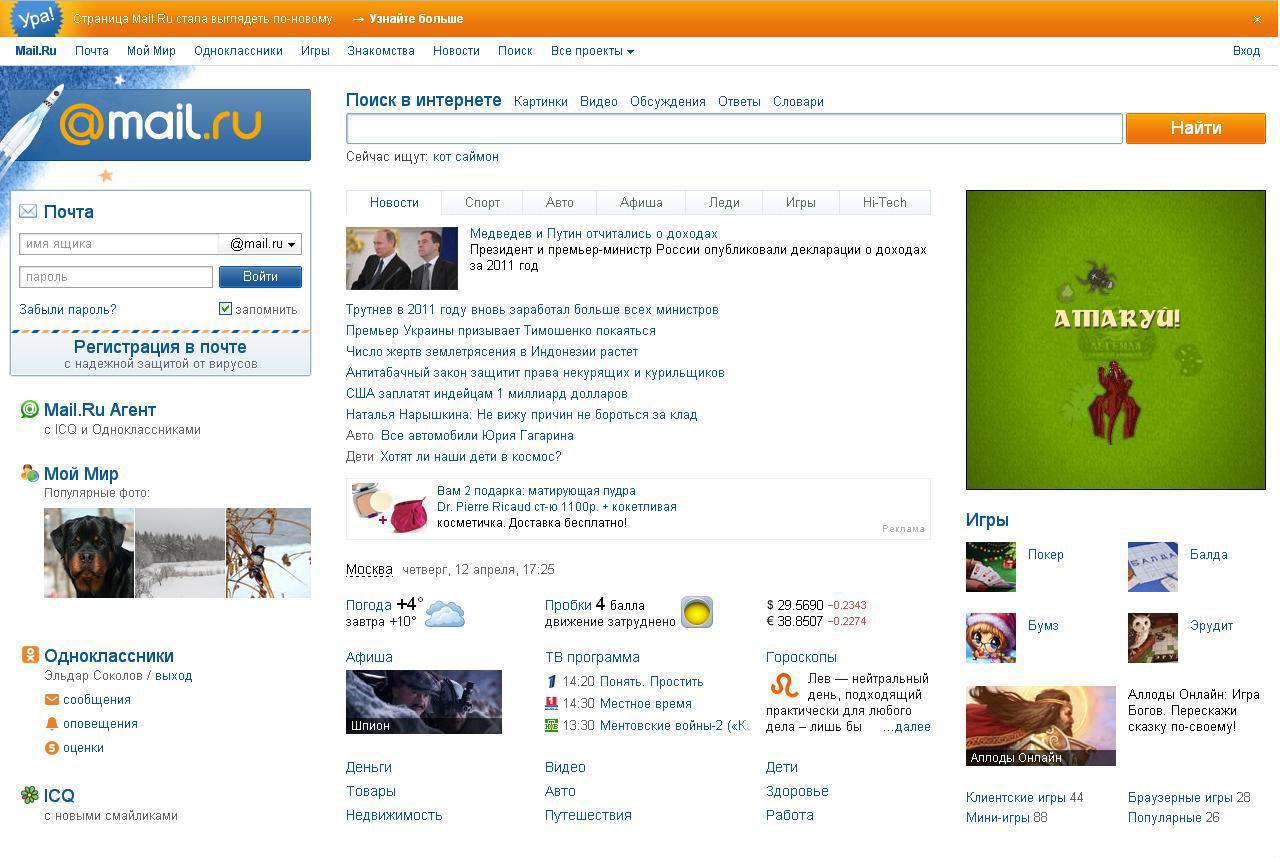
Task: Click the orange Найти search button
Action: coord(1196,128)
